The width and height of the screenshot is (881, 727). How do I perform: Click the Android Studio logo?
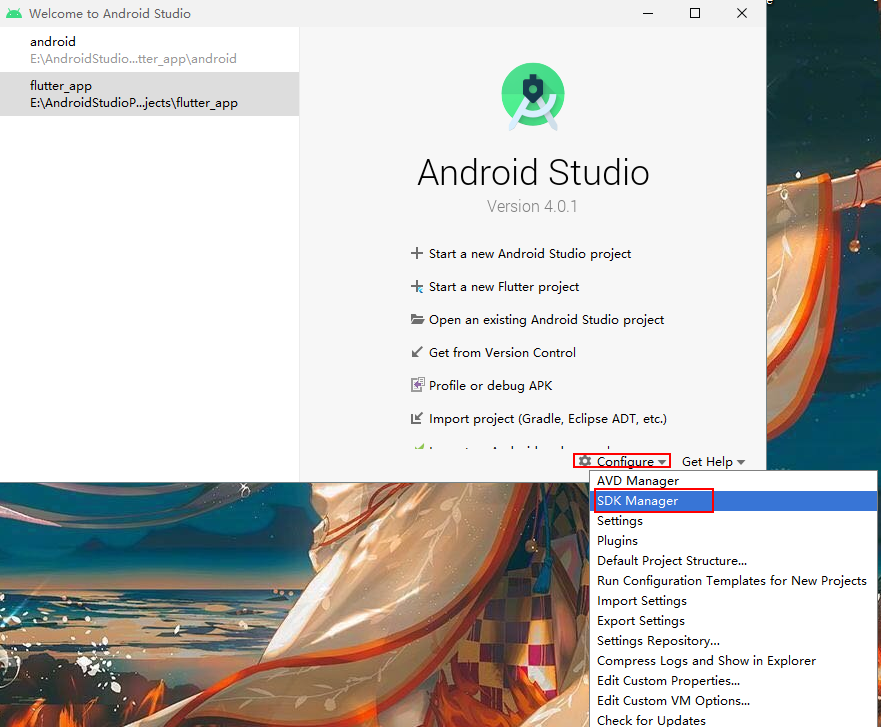point(533,96)
